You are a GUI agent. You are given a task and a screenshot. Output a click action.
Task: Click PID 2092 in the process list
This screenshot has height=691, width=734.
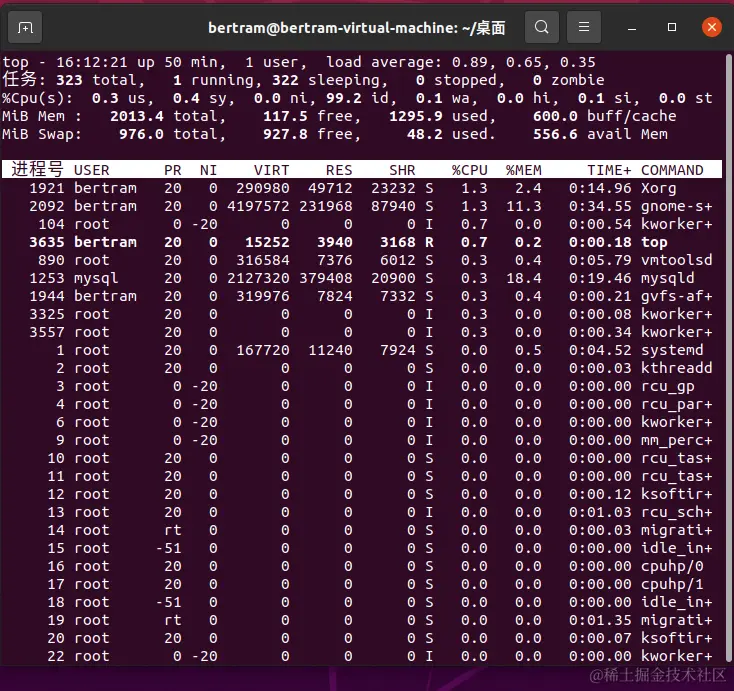coord(47,206)
